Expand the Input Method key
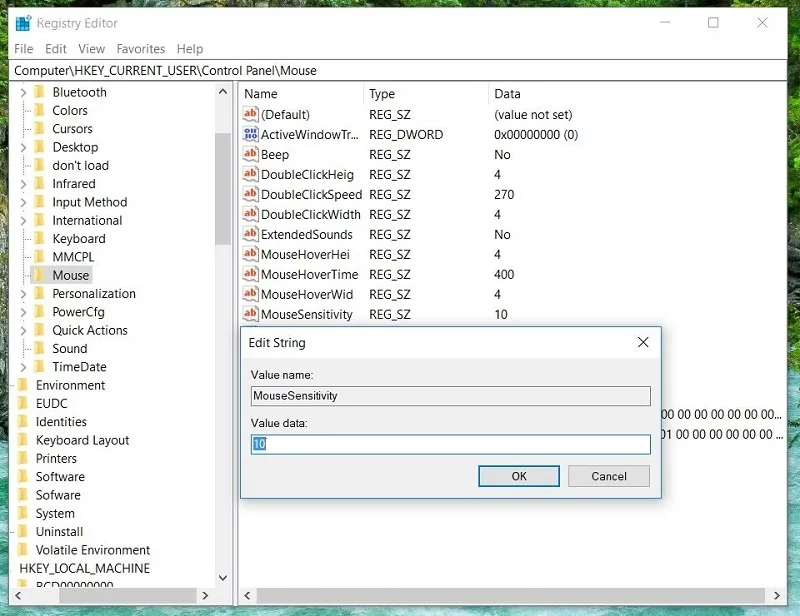Image resolution: width=800 pixels, height=616 pixels. click(x=23, y=203)
